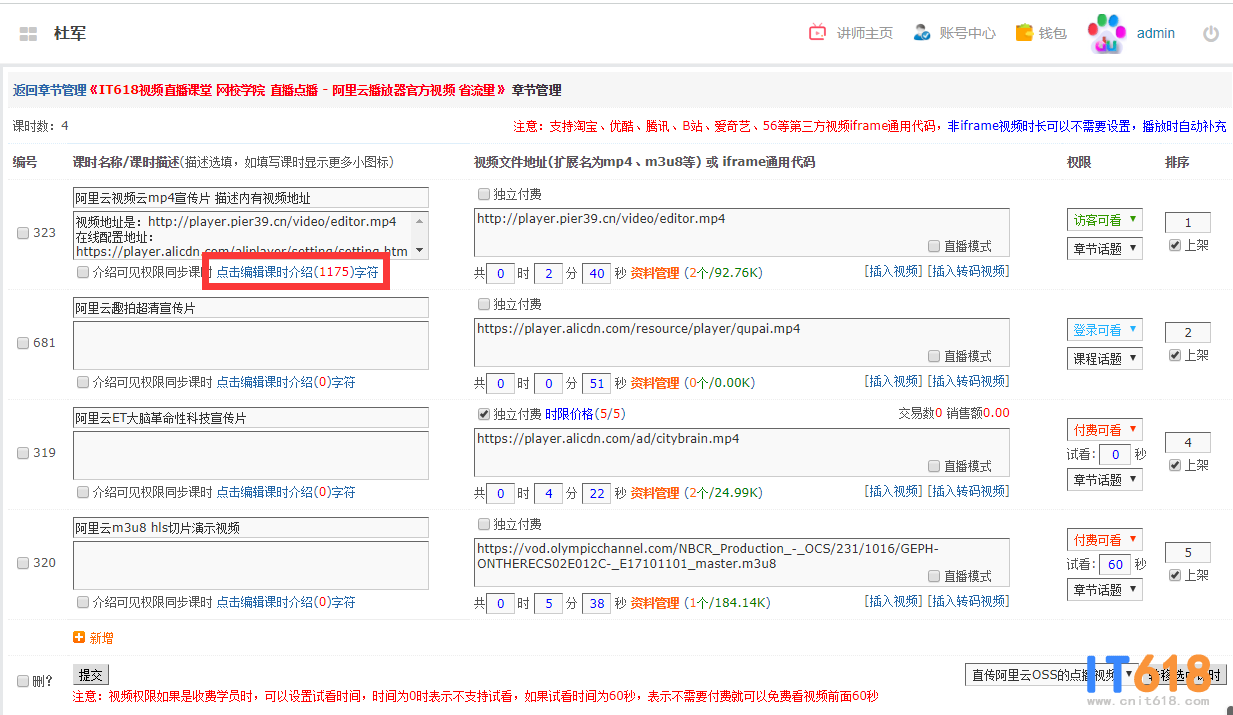The width and height of the screenshot is (1233, 715).
Task: Uncheck 独立付费 for 阿里云ET大脑 lesson
Action: pos(484,414)
